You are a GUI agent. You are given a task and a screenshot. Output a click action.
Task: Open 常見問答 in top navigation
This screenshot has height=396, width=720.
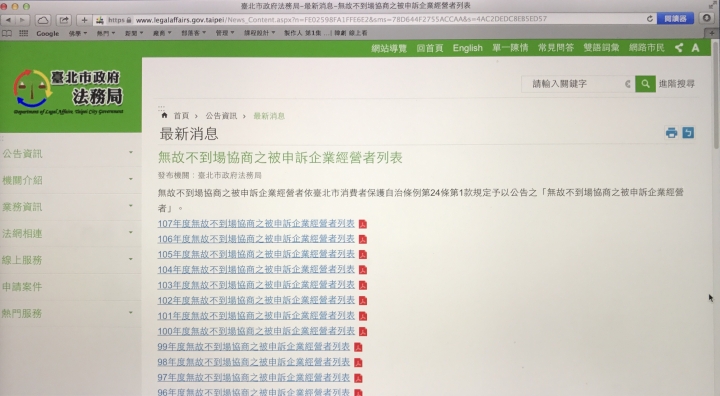[x=556, y=48]
